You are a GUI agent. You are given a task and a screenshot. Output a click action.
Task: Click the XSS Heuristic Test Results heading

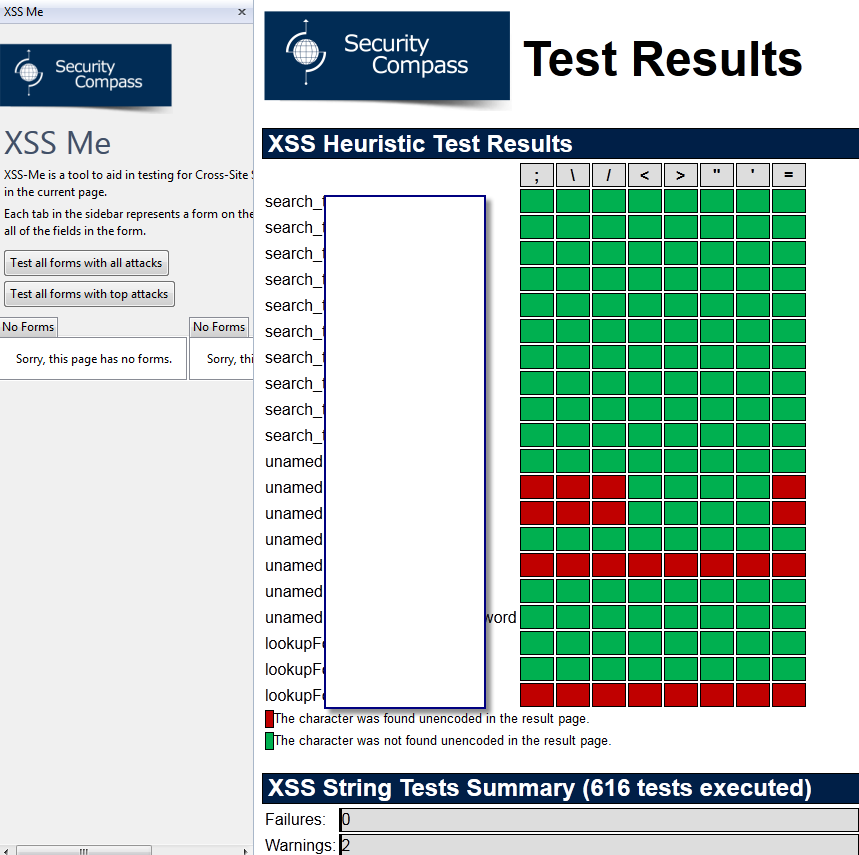(420, 144)
